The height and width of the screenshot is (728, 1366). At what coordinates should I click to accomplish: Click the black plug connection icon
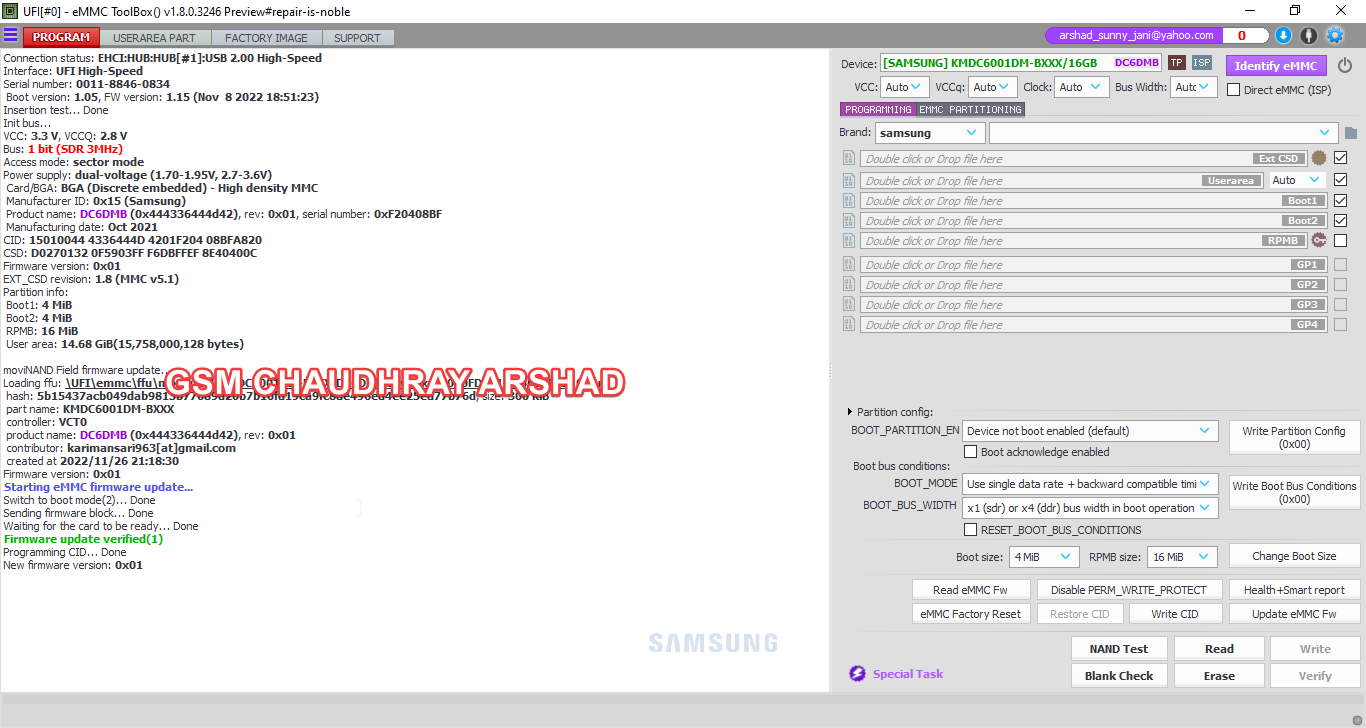pos(1309,35)
